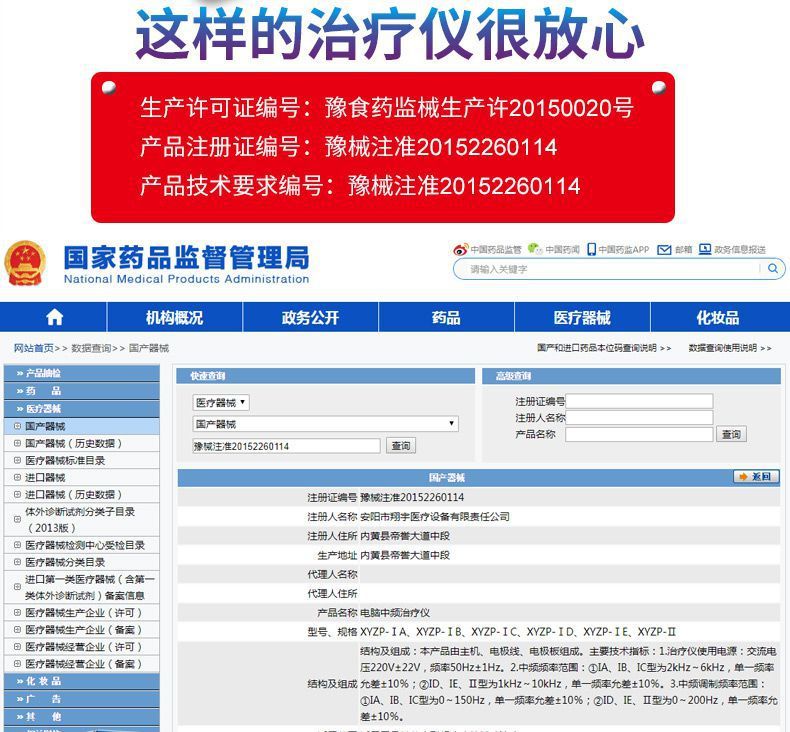Follow the 网站首页 breadcrumb link

coord(33,348)
